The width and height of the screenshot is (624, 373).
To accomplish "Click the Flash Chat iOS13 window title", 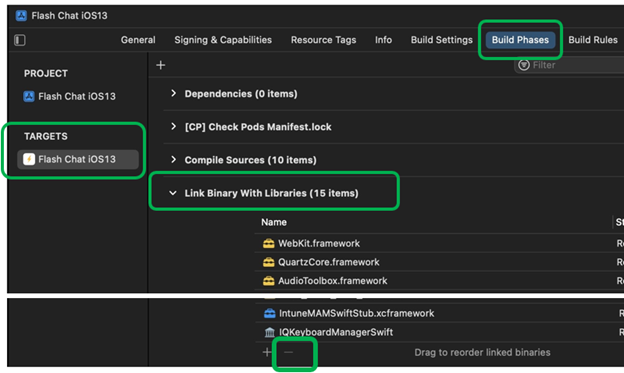I will 69,16.
